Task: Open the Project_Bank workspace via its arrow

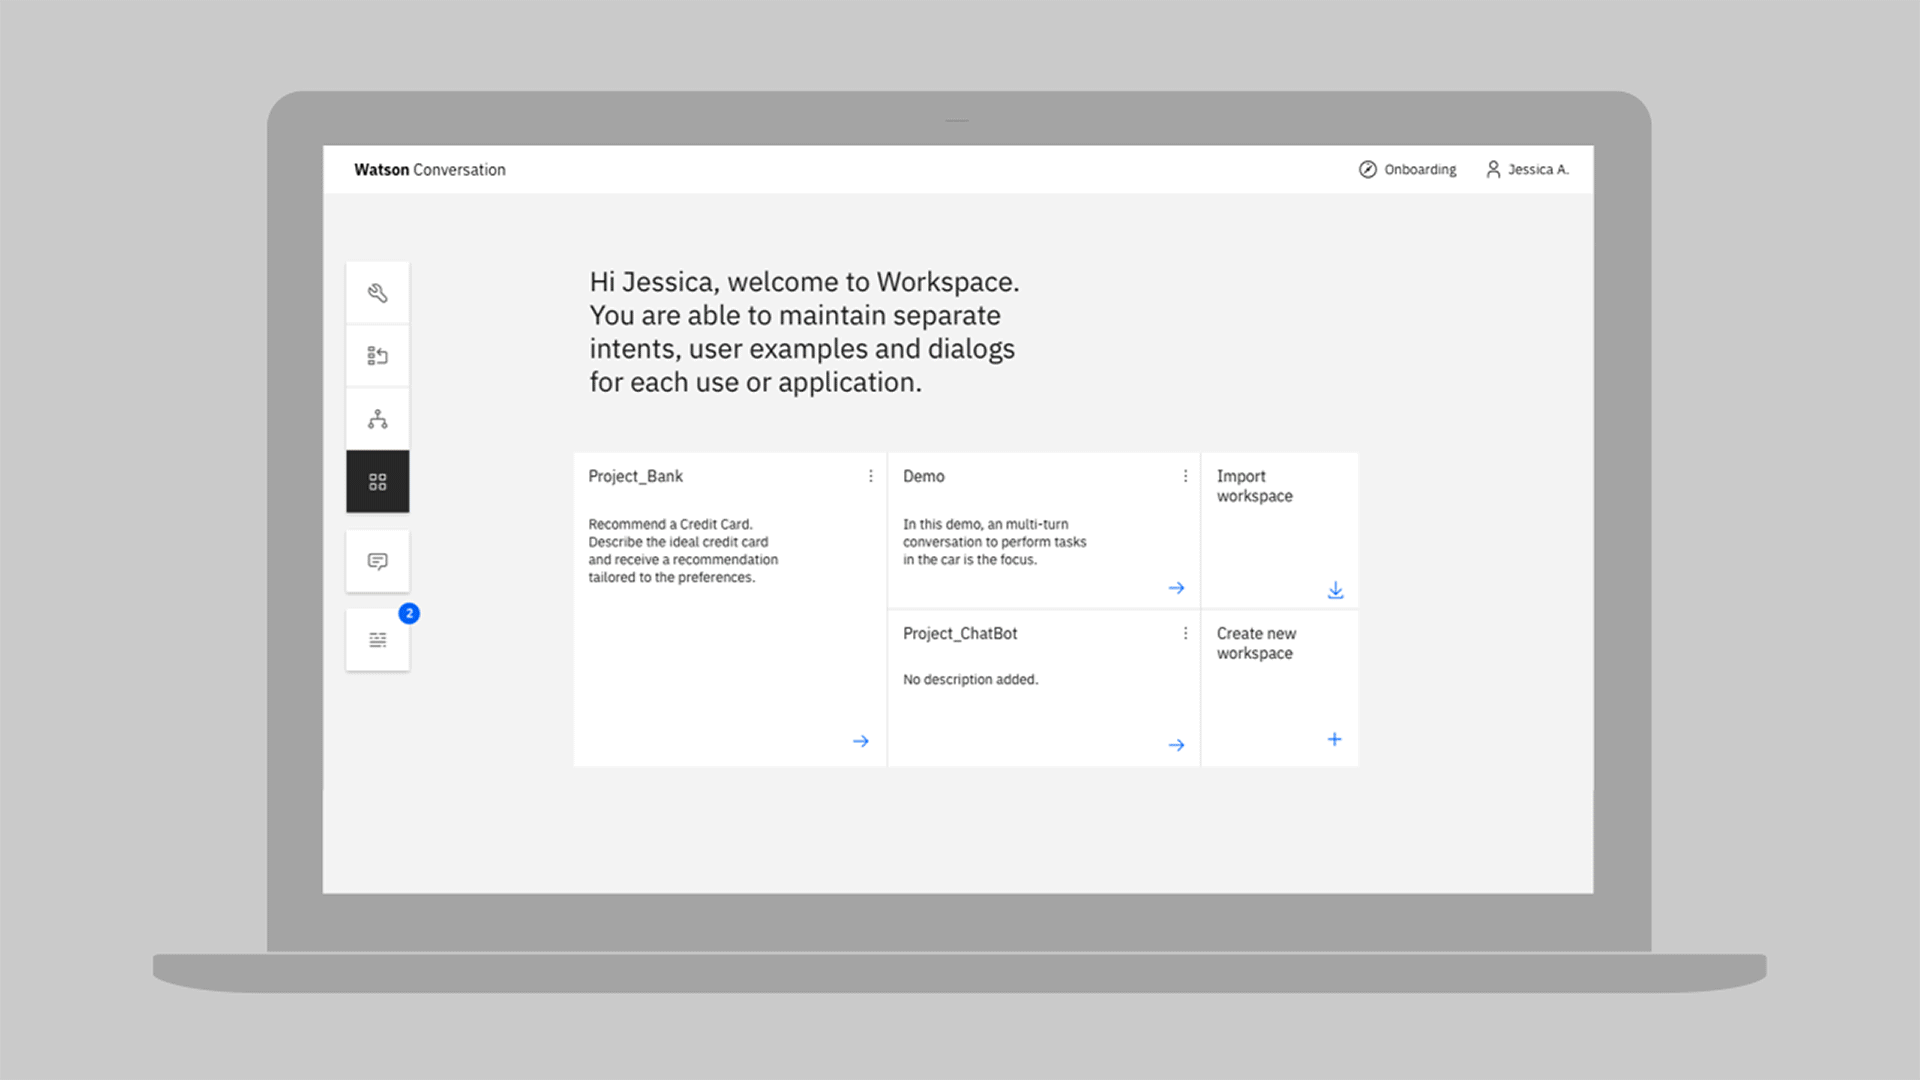Action: coord(861,741)
